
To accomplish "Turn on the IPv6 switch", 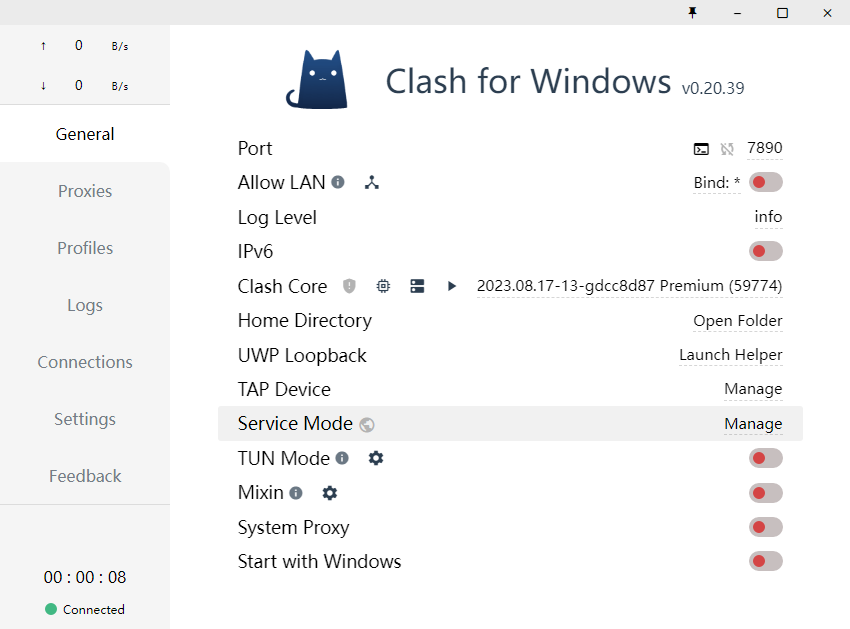I will point(765,251).
